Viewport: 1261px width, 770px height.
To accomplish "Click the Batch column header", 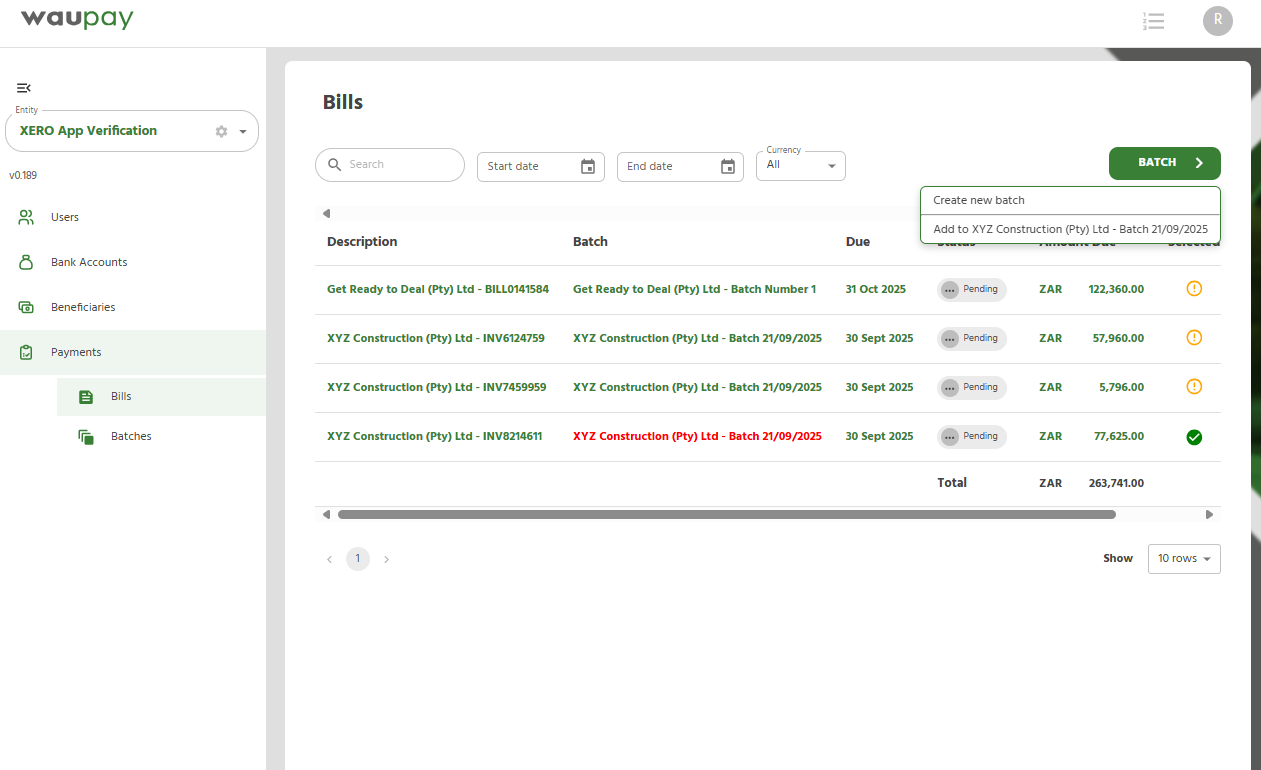I will pos(590,241).
